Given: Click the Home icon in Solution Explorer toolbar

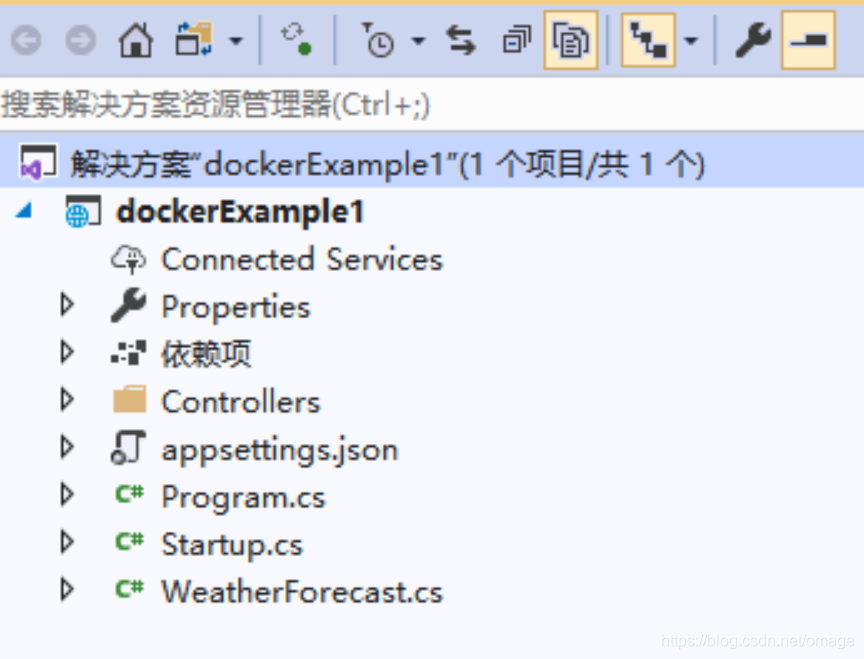Looking at the screenshot, I should (x=135, y=40).
